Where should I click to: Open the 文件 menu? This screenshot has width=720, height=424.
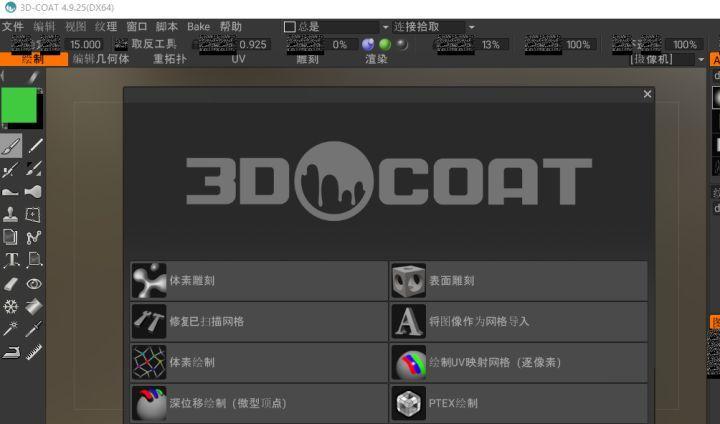(12, 27)
